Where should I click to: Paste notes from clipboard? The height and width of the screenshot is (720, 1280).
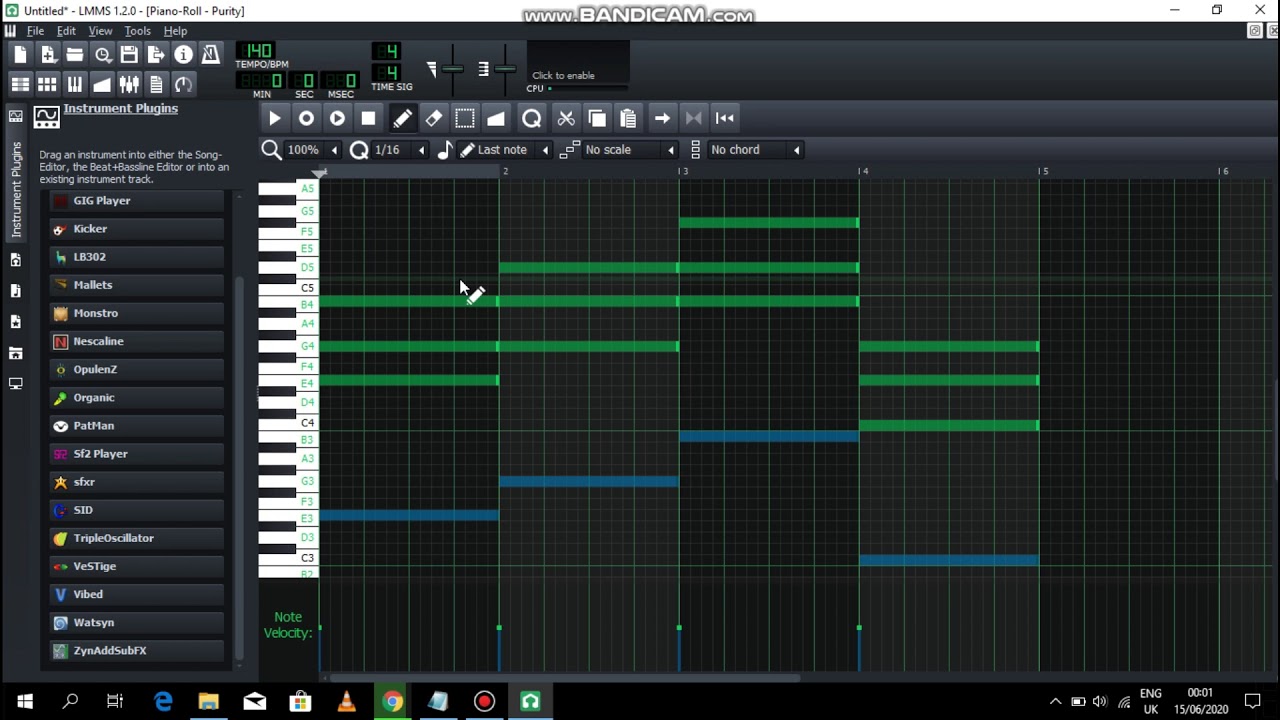tap(628, 118)
